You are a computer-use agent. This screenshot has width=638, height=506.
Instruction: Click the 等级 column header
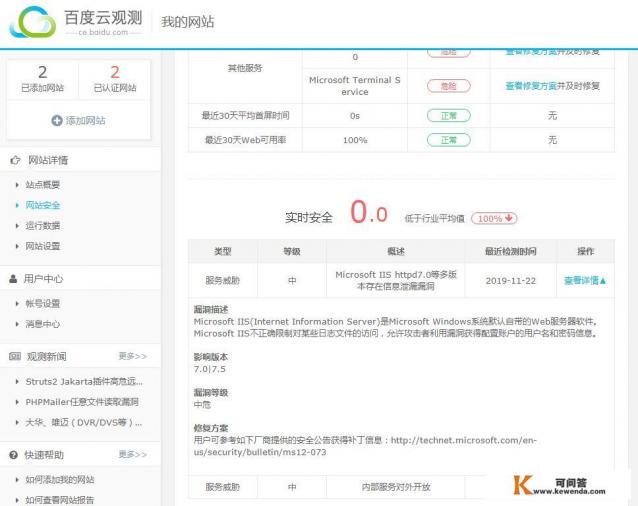(x=292, y=251)
